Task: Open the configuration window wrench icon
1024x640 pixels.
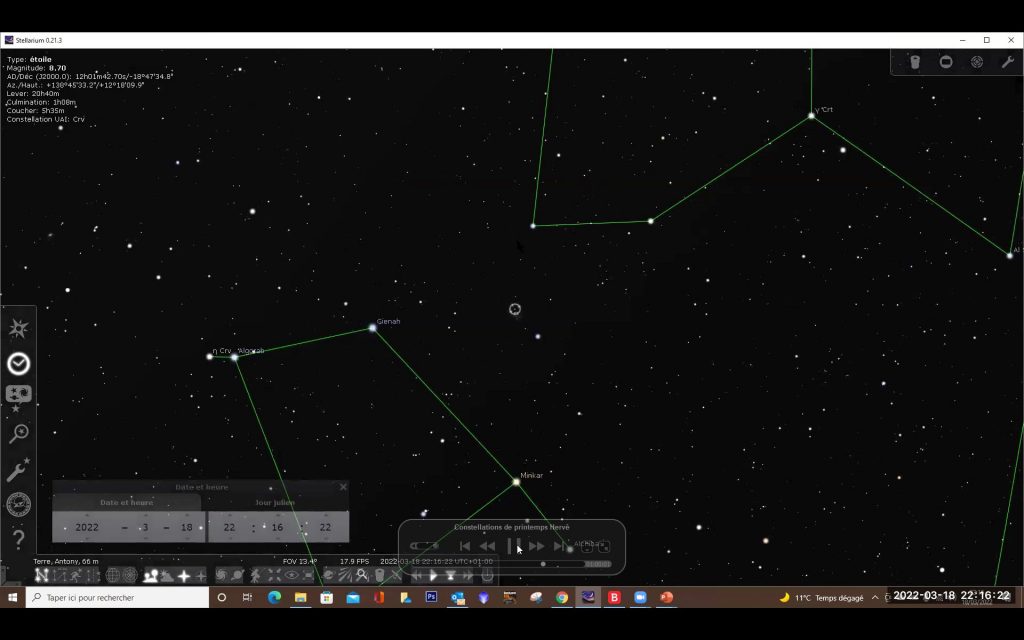Action: point(18,469)
